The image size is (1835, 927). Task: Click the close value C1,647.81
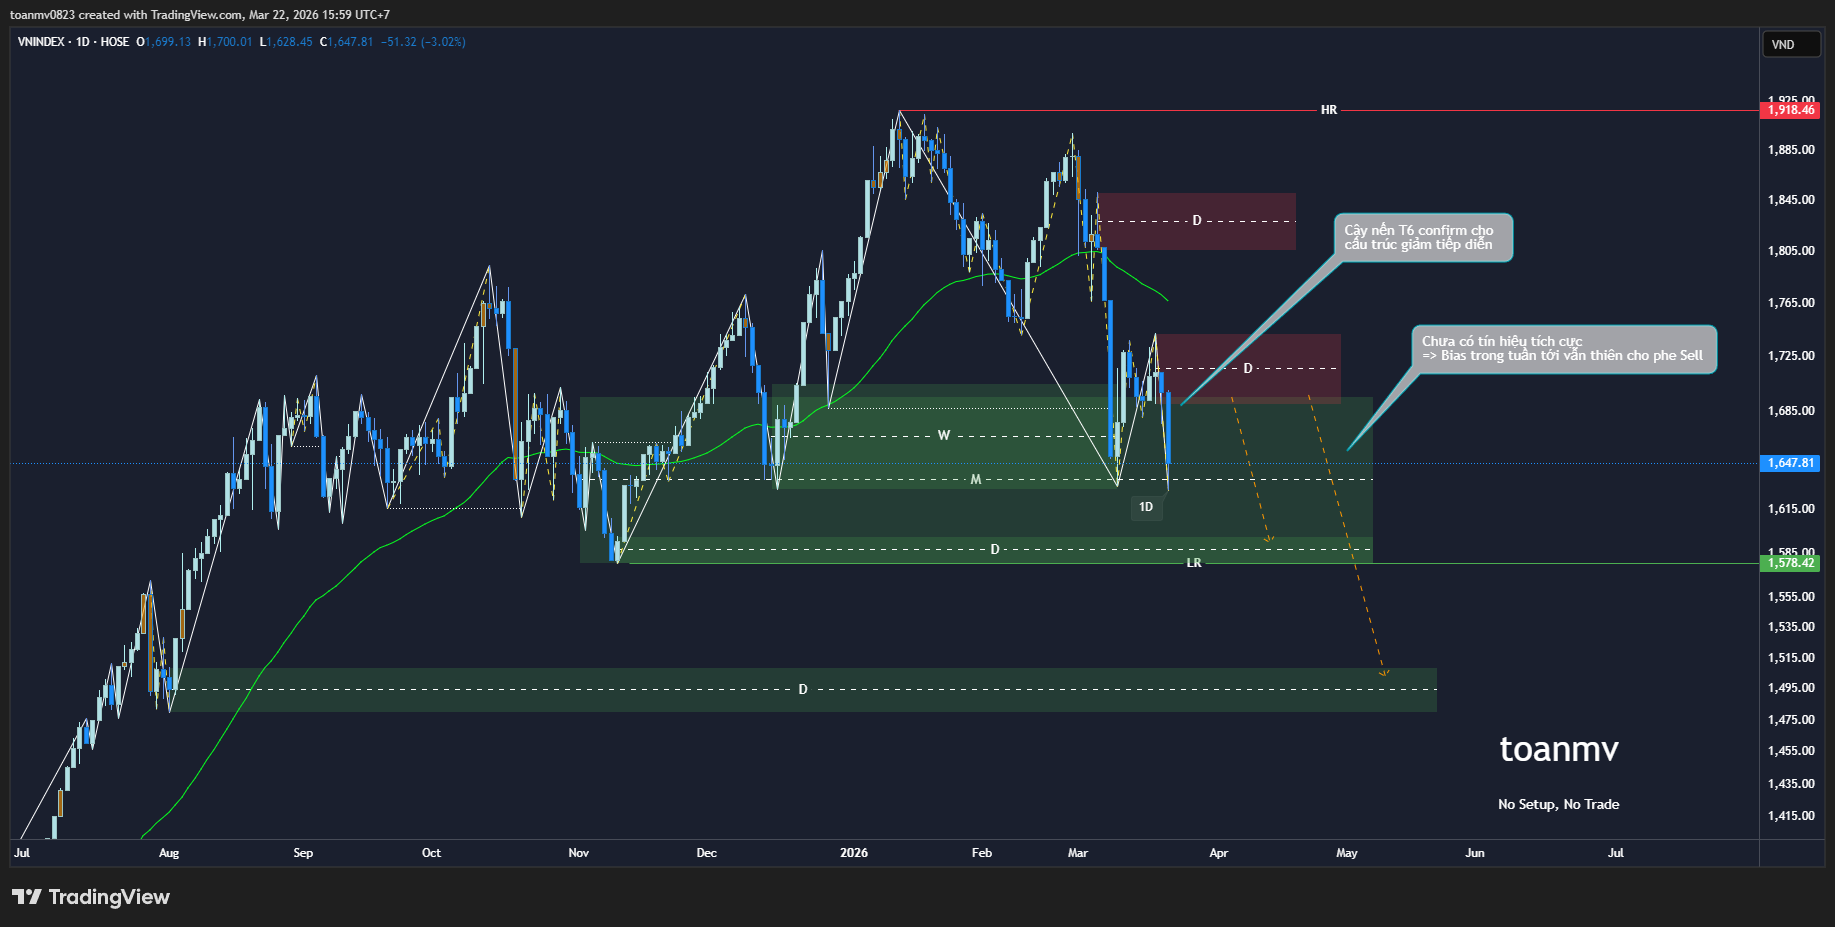pos(346,42)
